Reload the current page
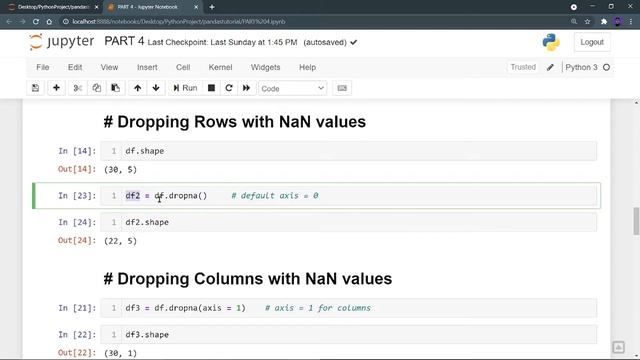The height and width of the screenshot is (360, 640). [x=36, y=22]
